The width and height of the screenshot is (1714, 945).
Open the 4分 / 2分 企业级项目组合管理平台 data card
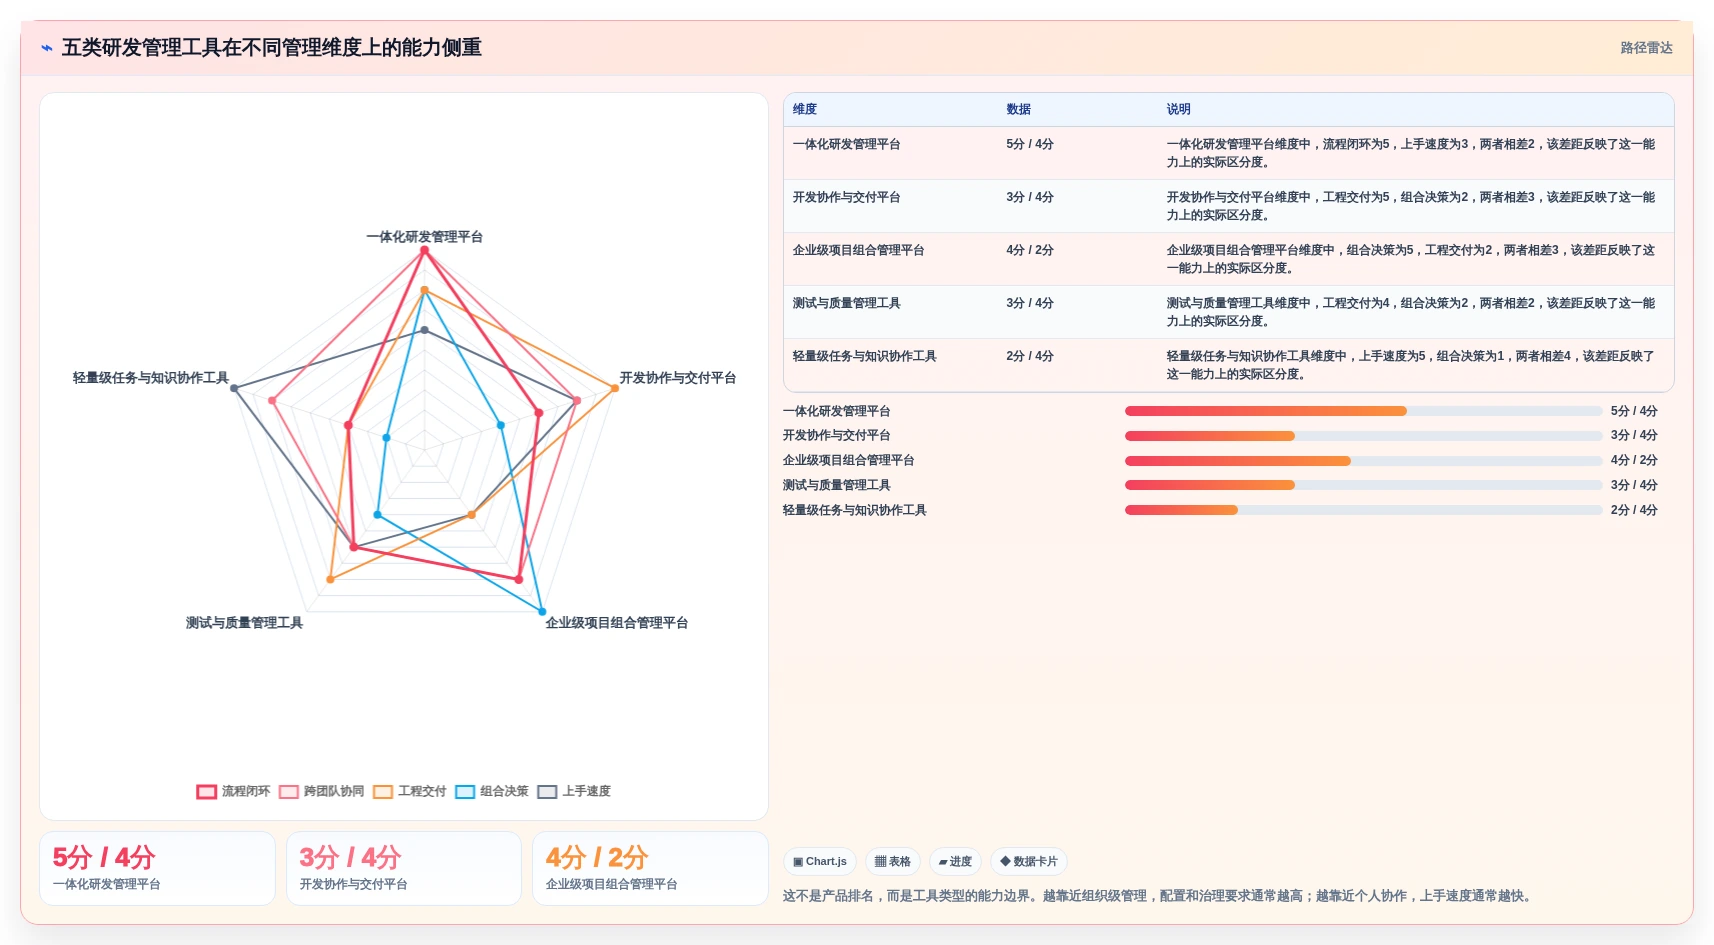pyautogui.click(x=650, y=868)
